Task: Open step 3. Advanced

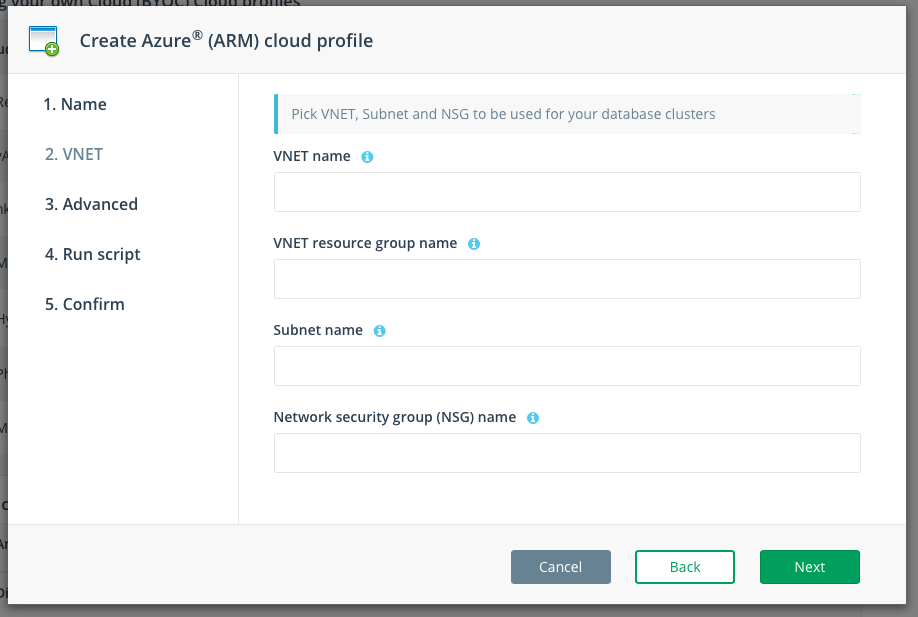Action: 91,204
